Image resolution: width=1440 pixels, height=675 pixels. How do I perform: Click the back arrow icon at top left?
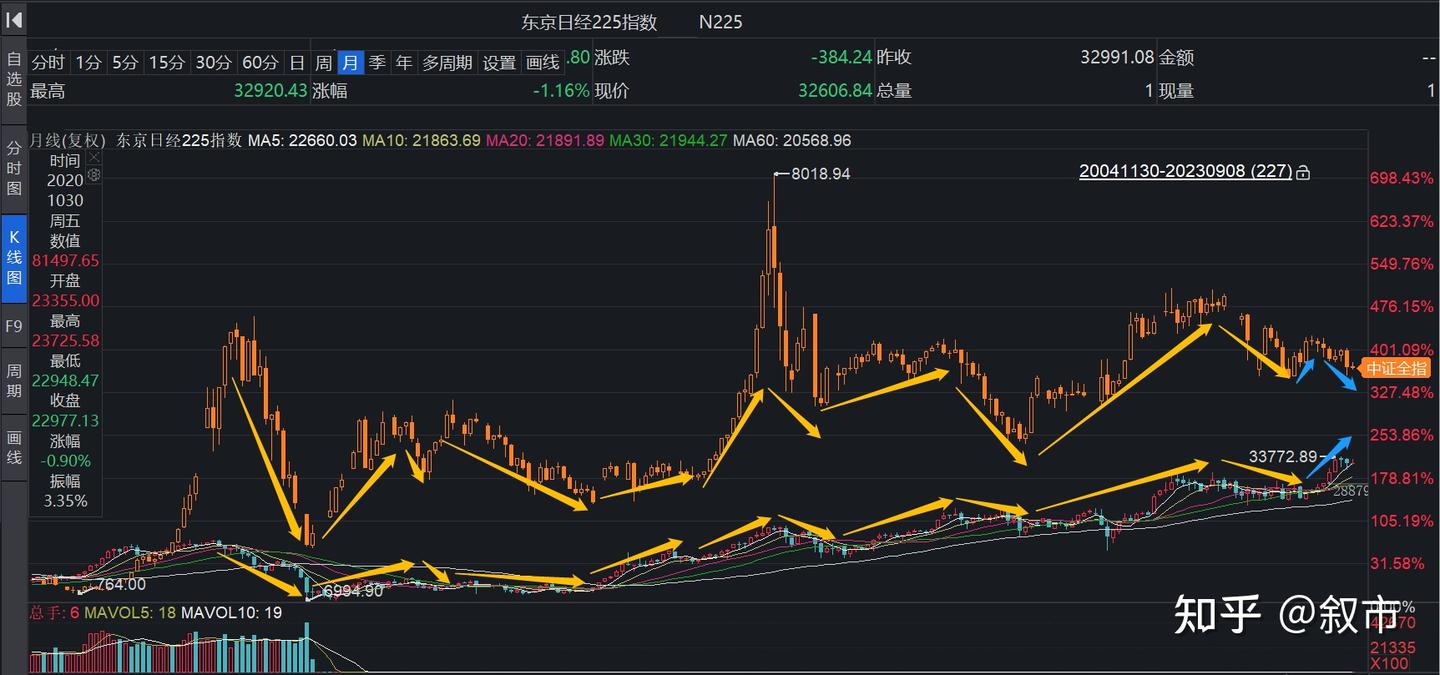14,19
